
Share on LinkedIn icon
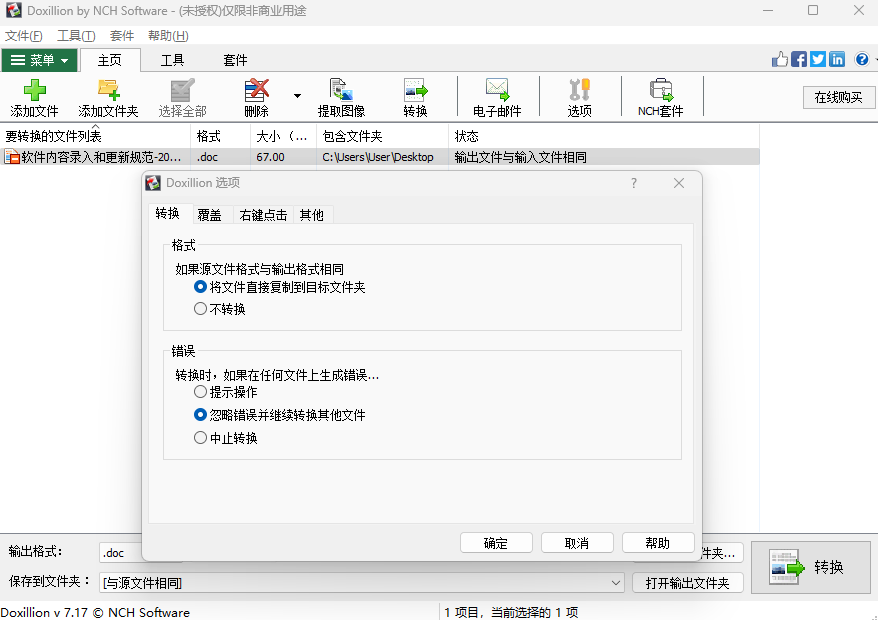(x=837, y=59)
